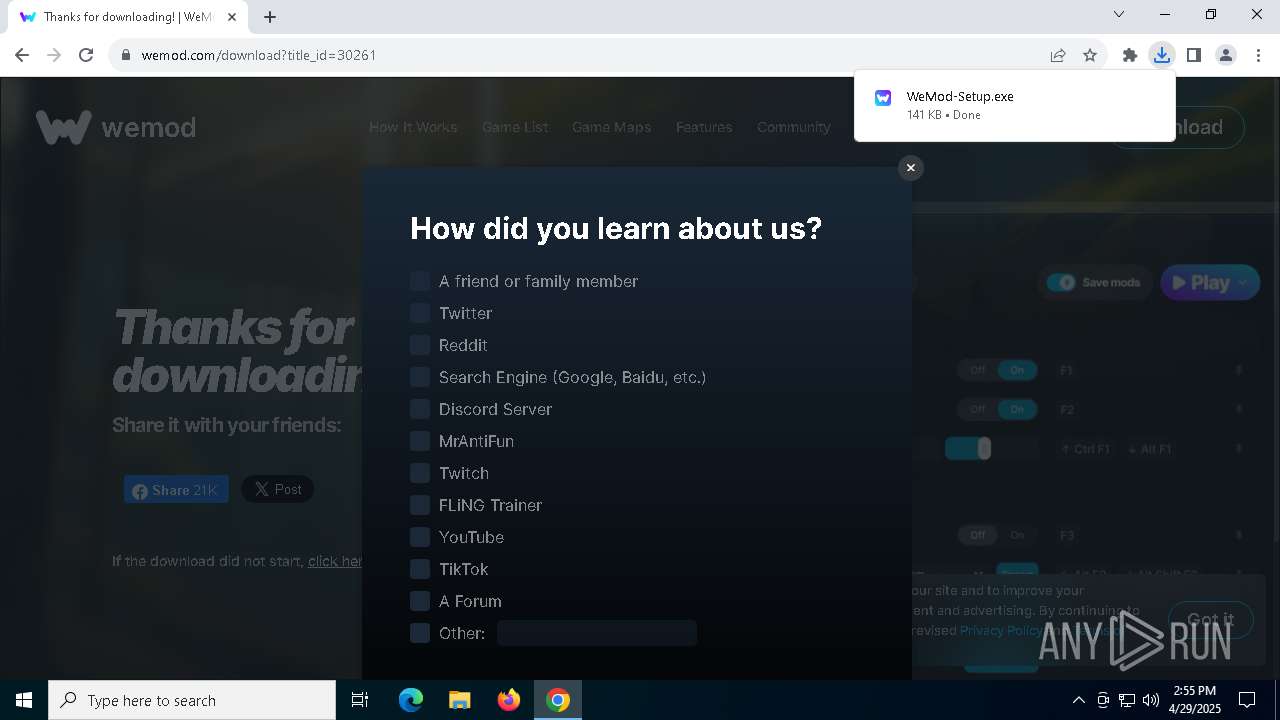Open Chrome three-dot menu
The image size is (1280, 720).
1258,55
